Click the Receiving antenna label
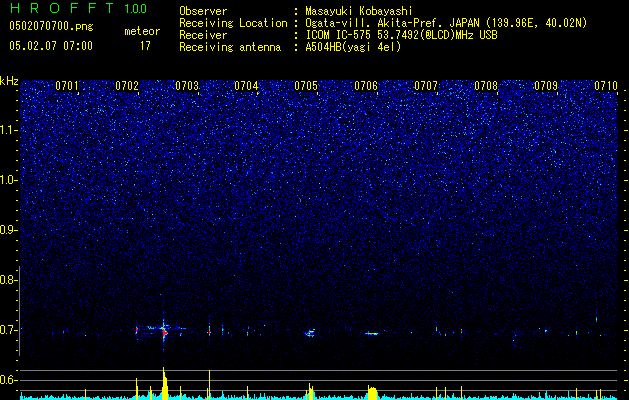629x400 pixels. tap(230, 47)
